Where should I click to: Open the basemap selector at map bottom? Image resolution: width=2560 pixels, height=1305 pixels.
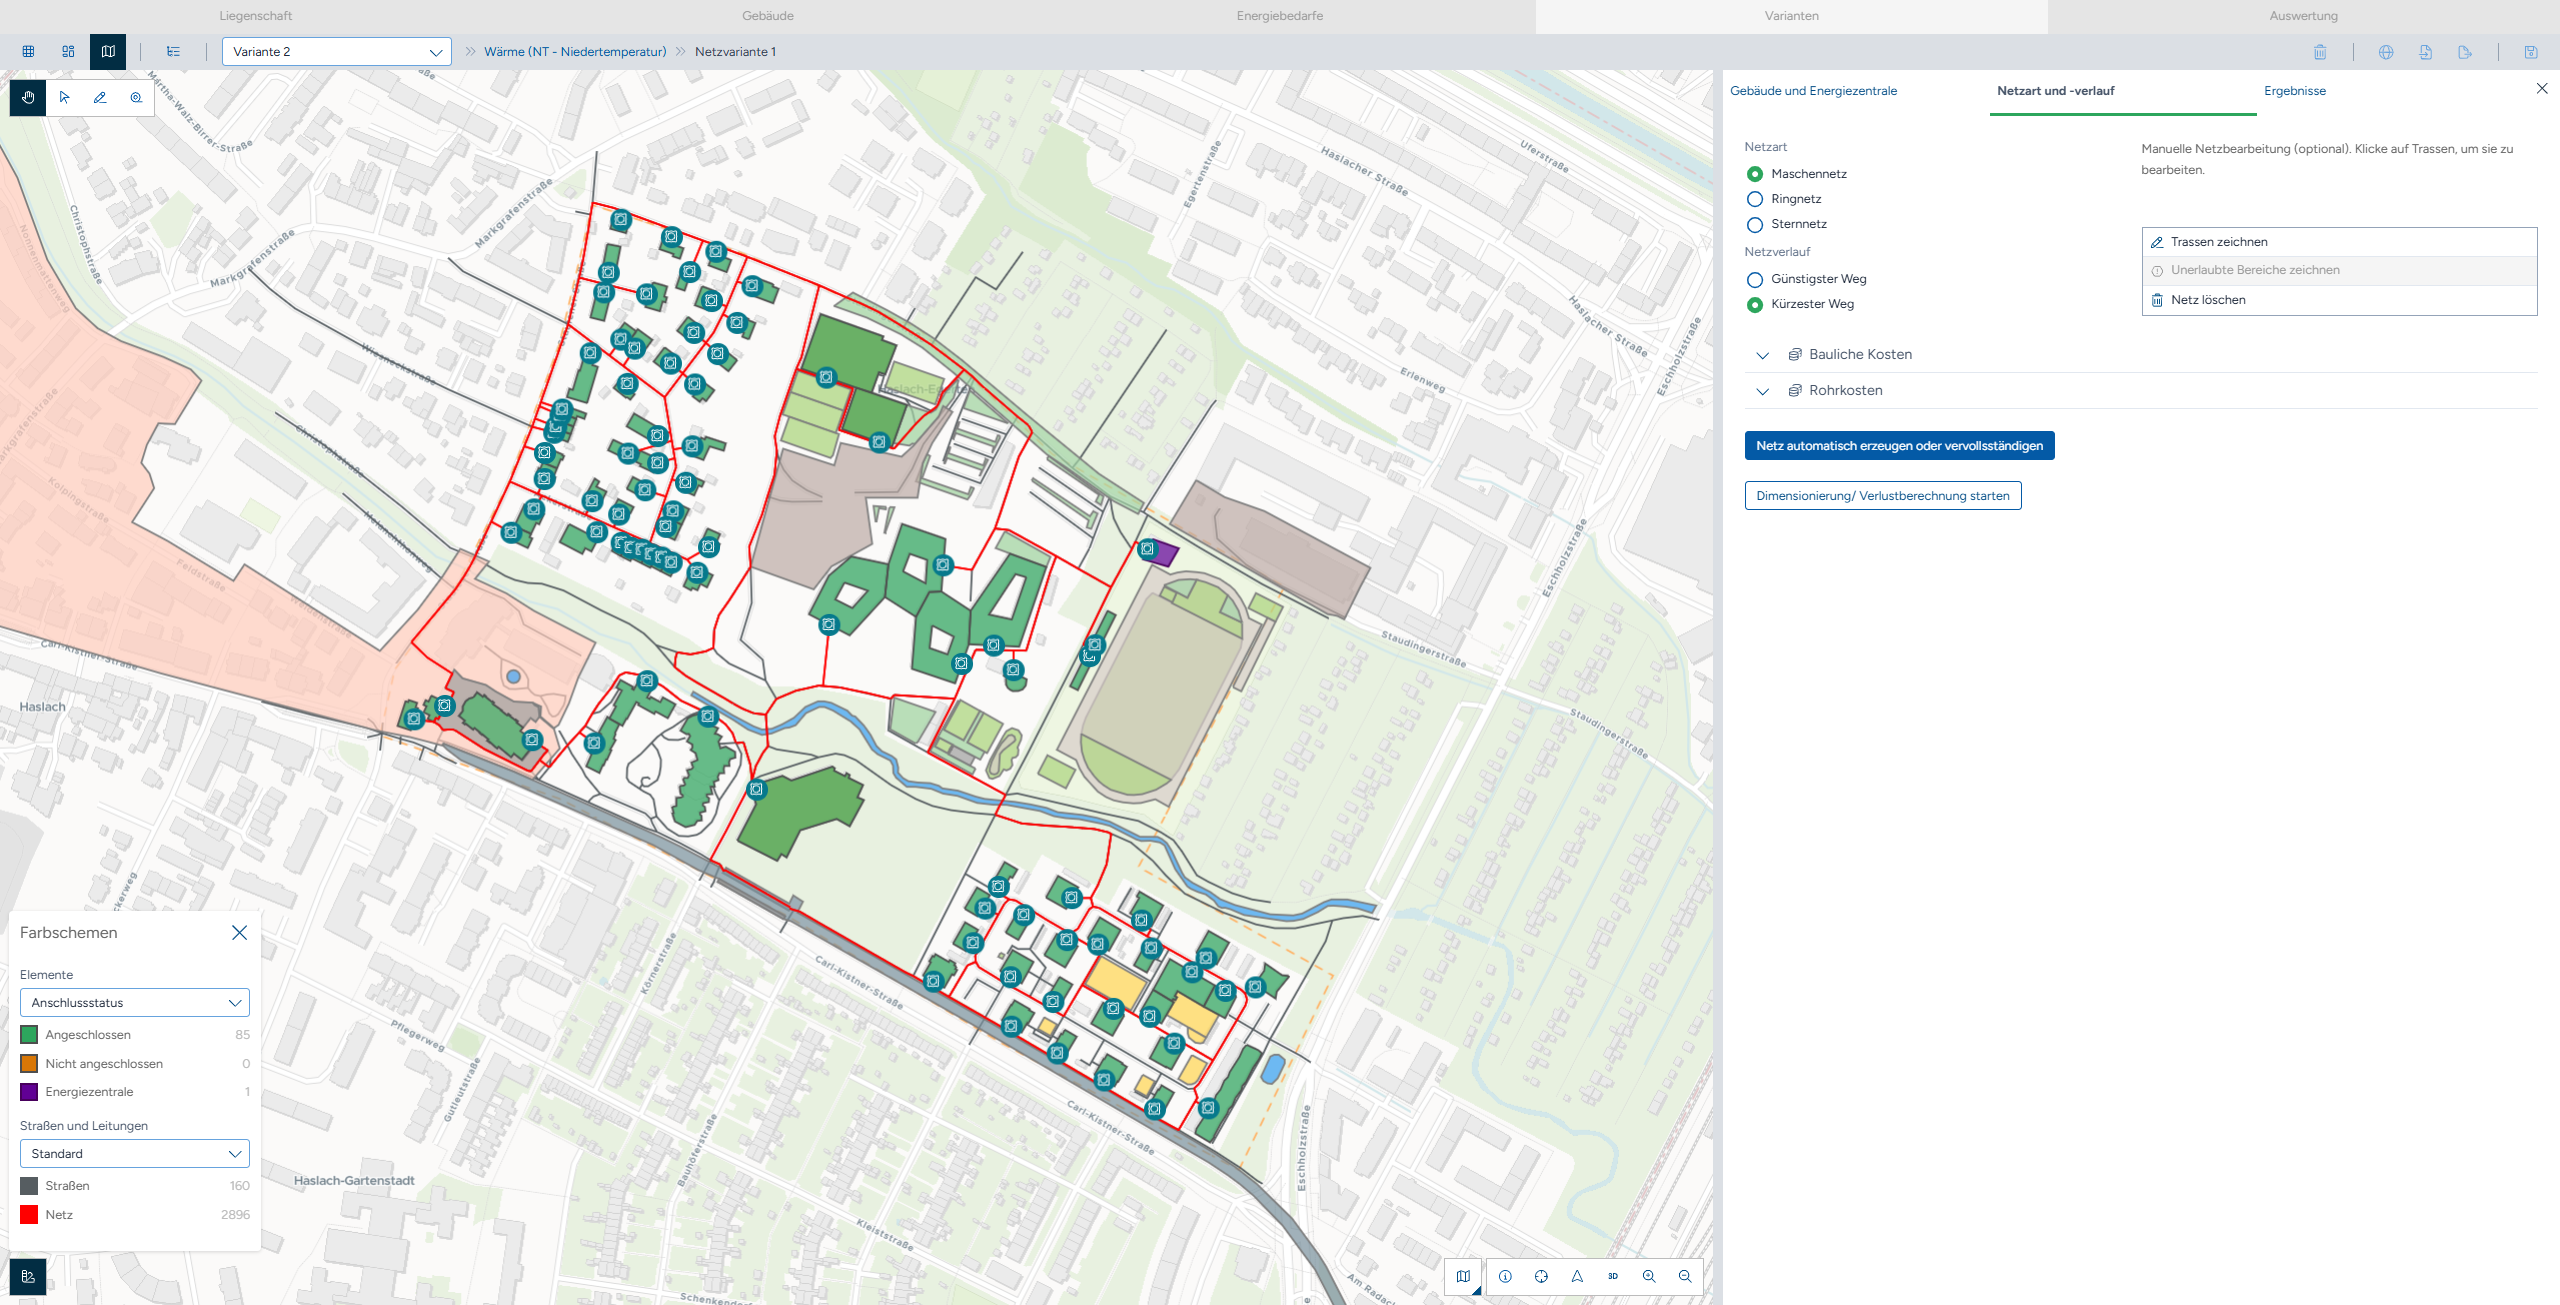coord(1464,1276)
